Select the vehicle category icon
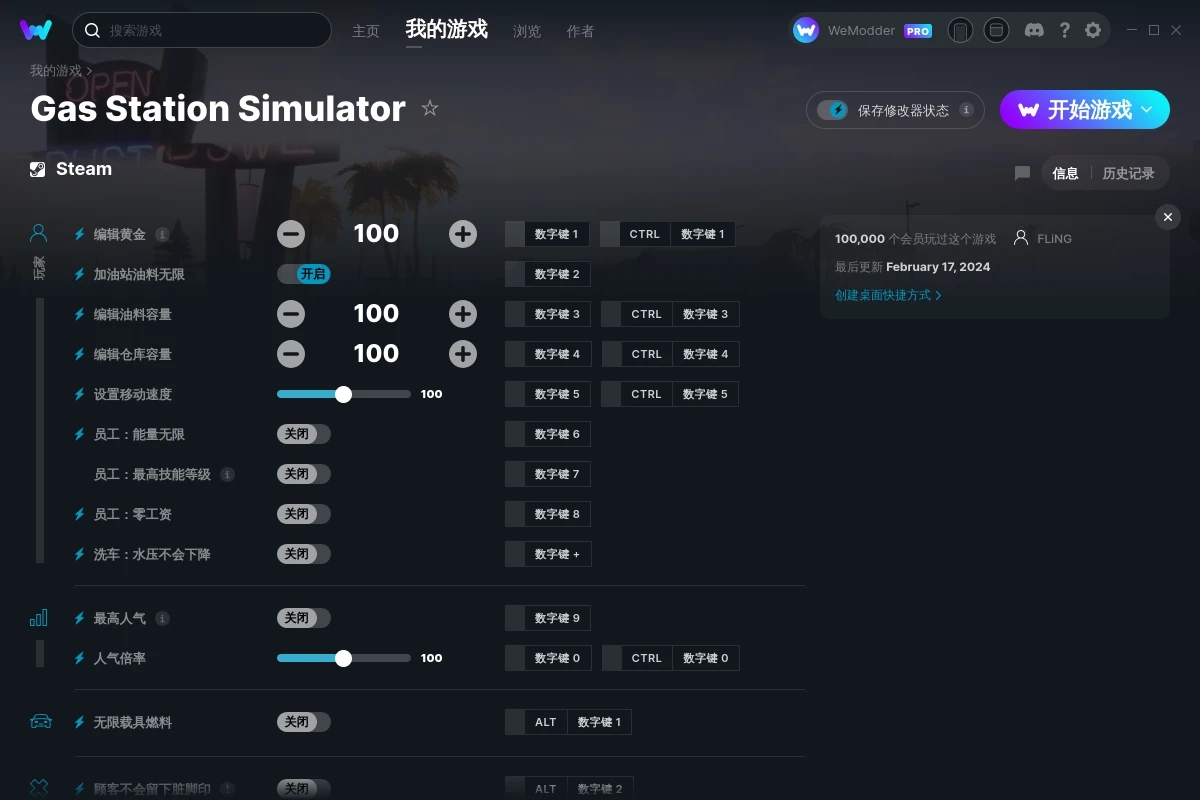This screenshot has width=1200, height=800. 40,722
